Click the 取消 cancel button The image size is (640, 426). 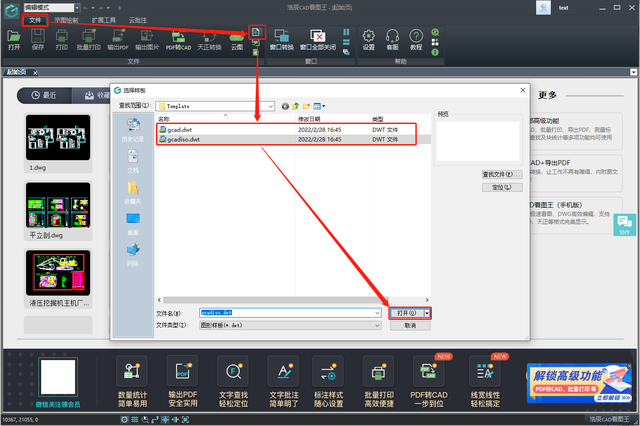[410, 326]
